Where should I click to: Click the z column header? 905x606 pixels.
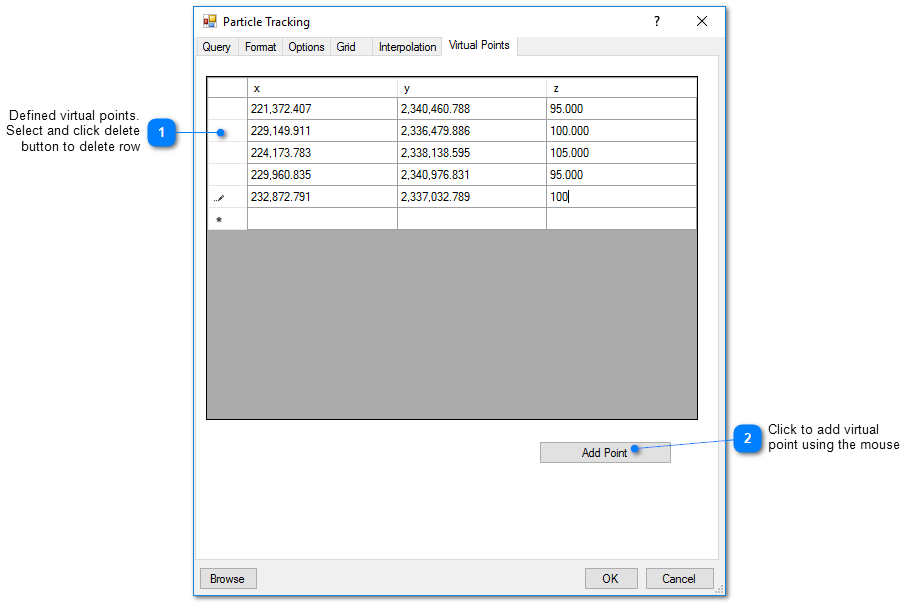click(620, 87)
